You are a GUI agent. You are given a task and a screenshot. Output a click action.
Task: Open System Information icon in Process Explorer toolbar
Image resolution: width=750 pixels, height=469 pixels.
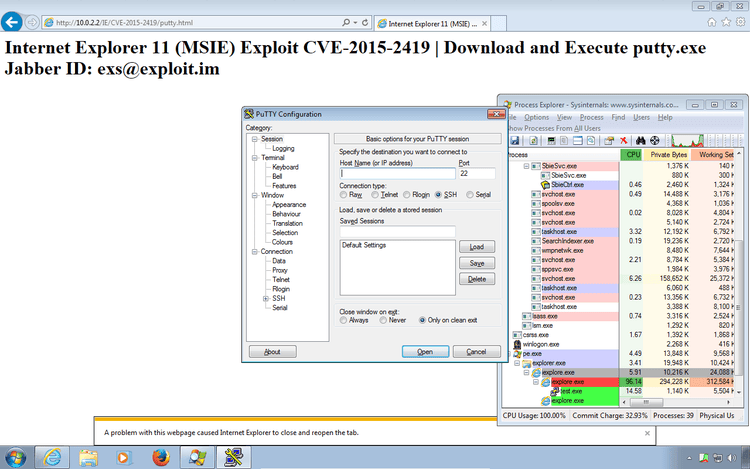(551, 141)
